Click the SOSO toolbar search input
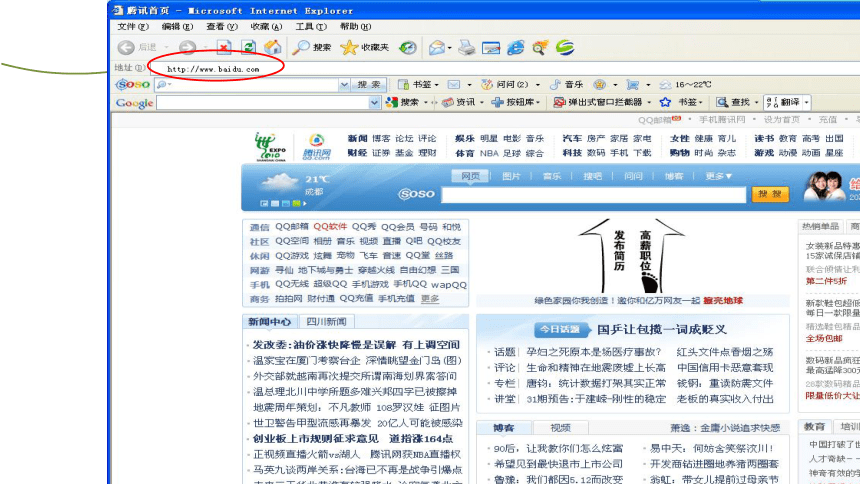860x484 pixels. (x=247, y=85)
